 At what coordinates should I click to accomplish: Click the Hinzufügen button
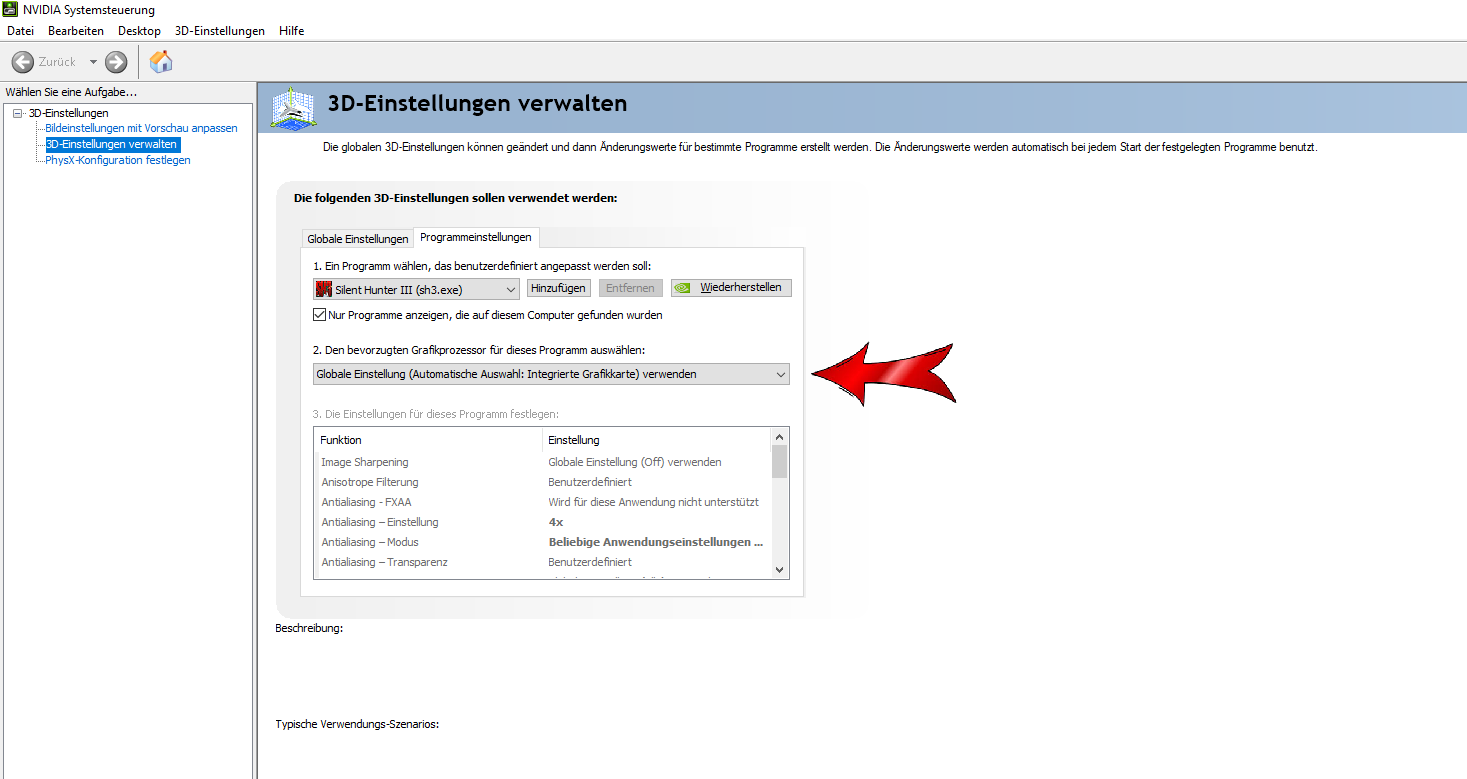pos(558,288)
